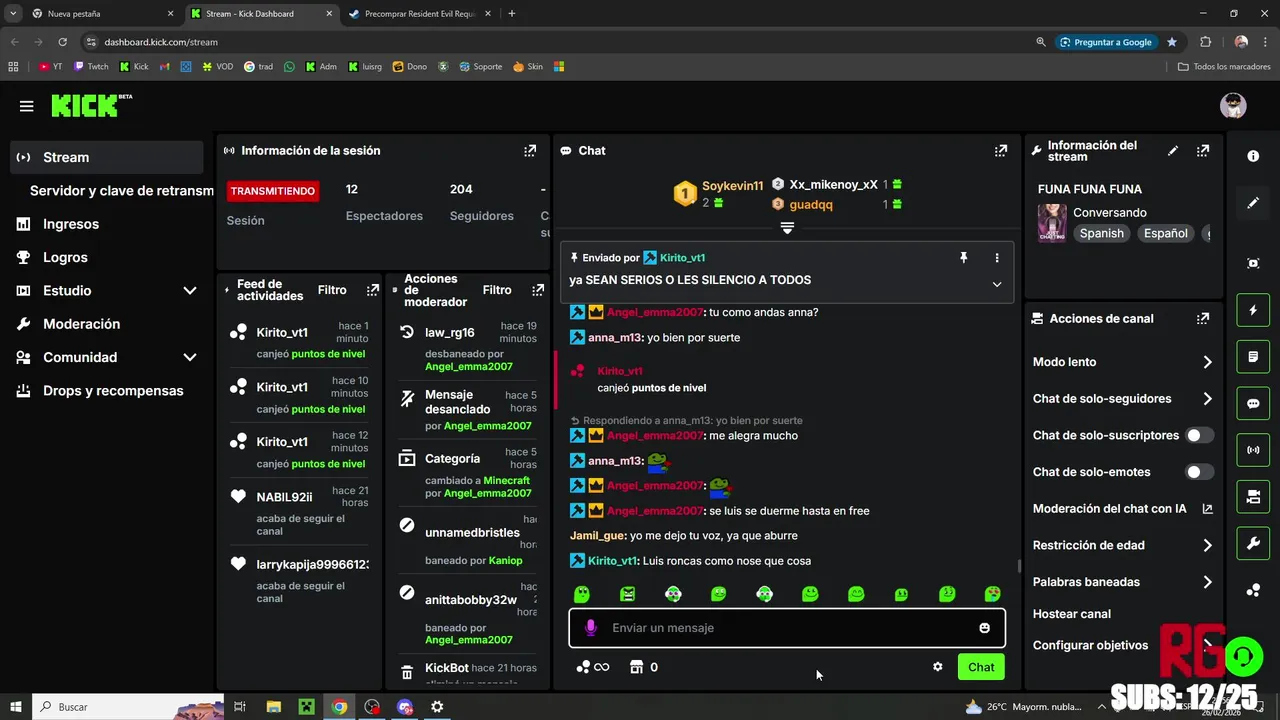
Task: Open Moderación del chat con IA
Action: [x=1122, y=509]
